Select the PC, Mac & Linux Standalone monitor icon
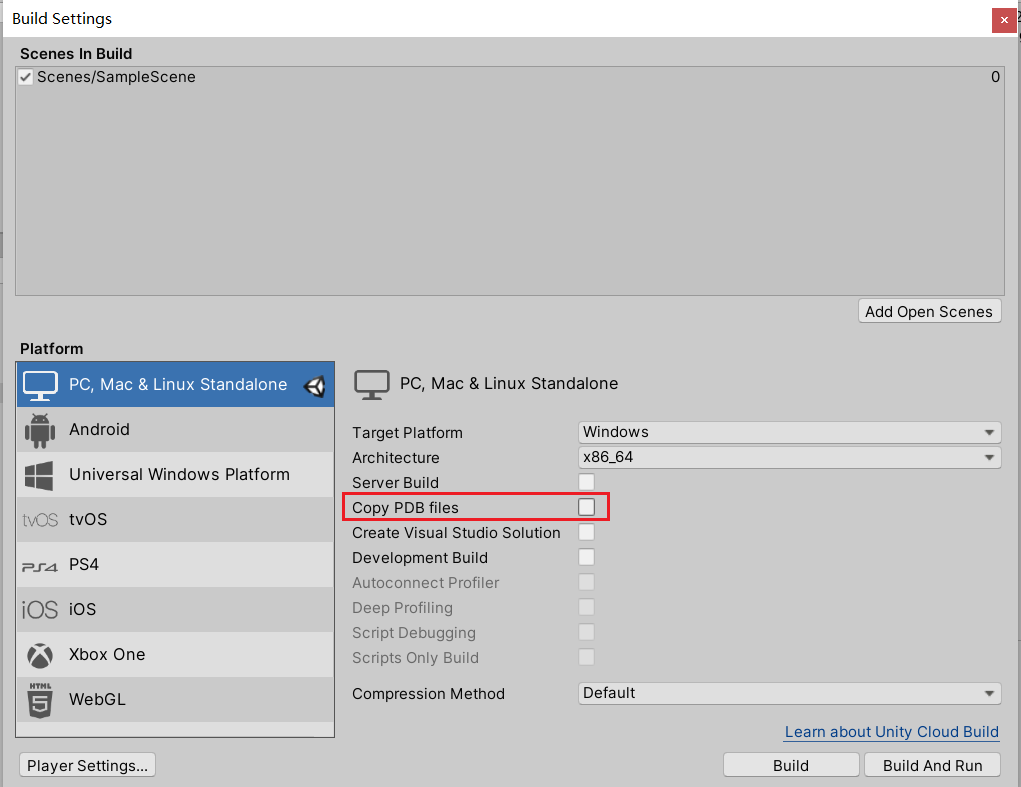The image size is (1021, 787). (x=40, y=385)
